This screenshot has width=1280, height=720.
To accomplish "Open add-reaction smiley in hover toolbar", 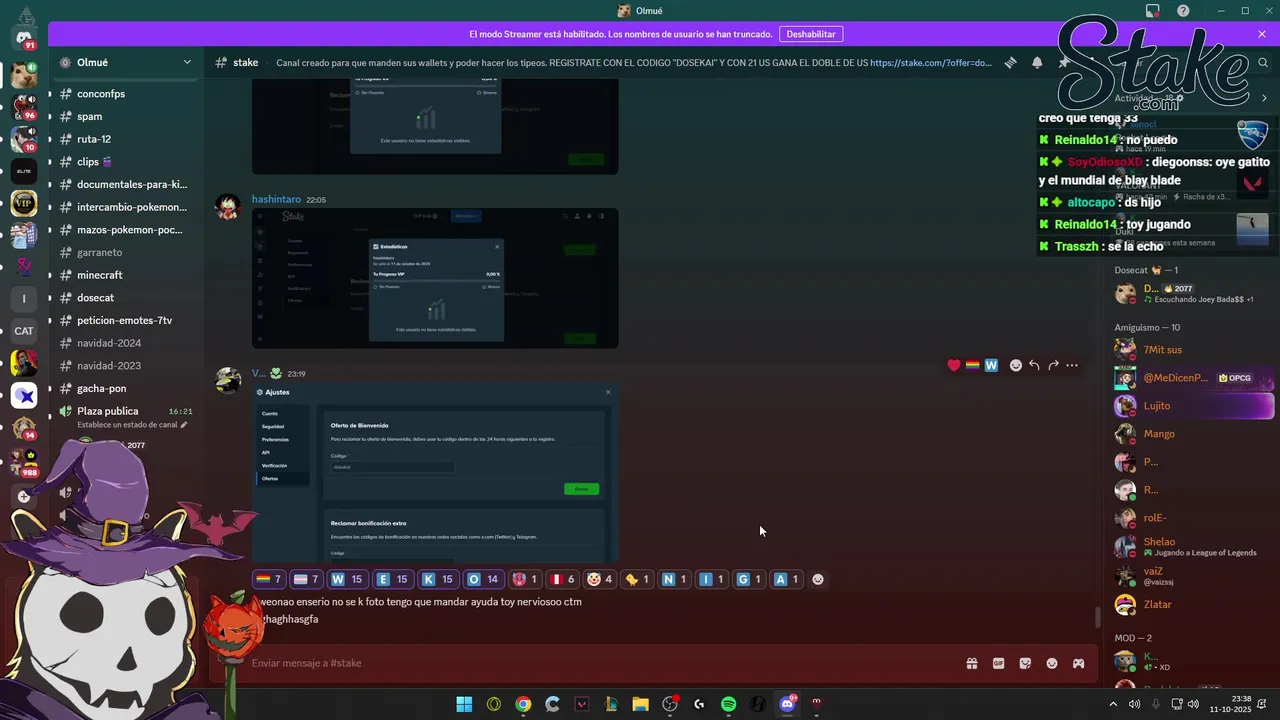I will (1016, 365).
